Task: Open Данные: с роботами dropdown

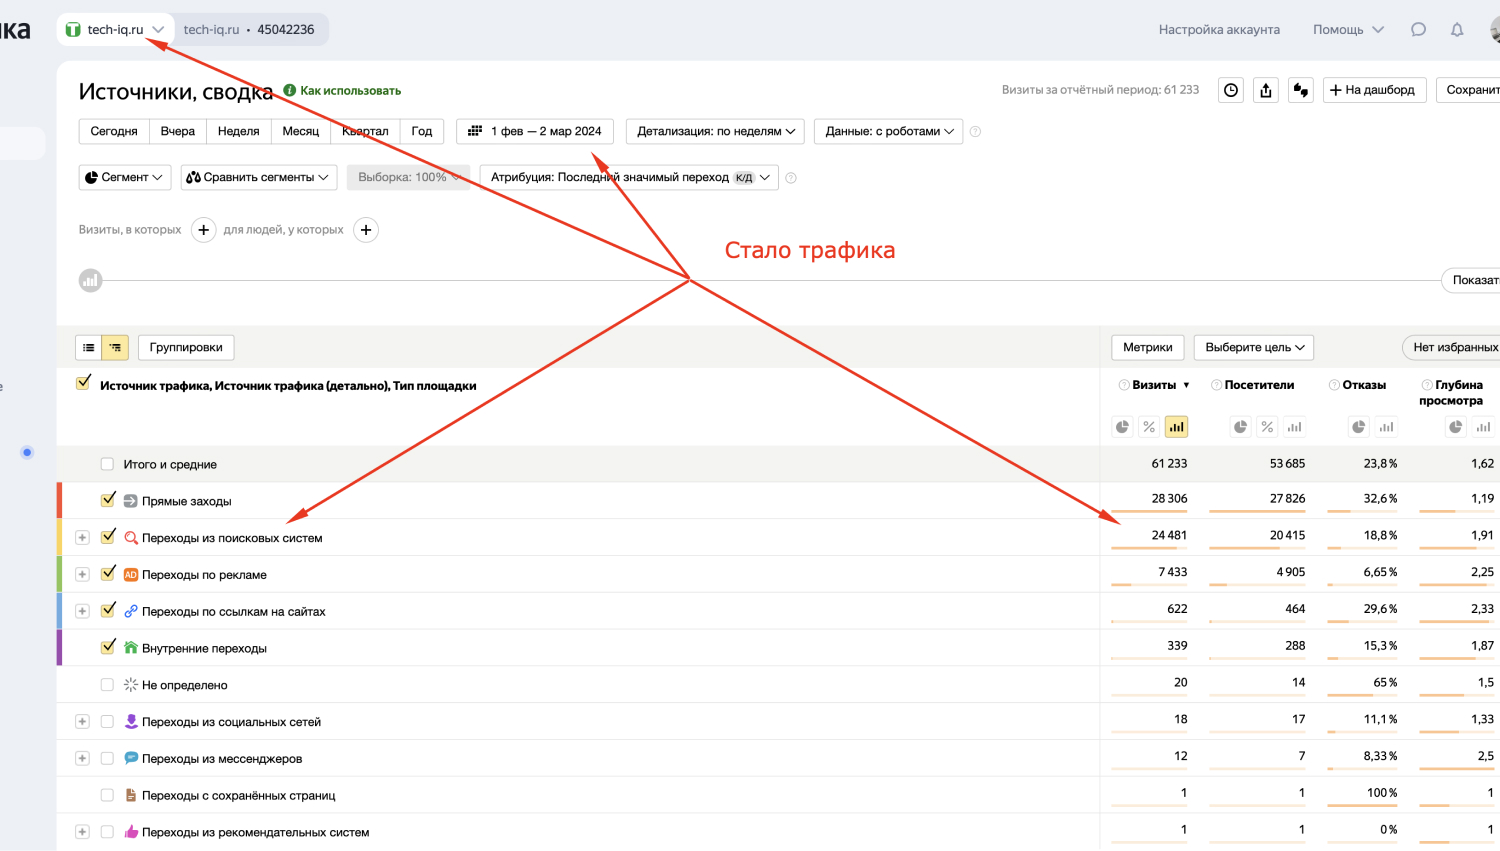Action: 889,131
